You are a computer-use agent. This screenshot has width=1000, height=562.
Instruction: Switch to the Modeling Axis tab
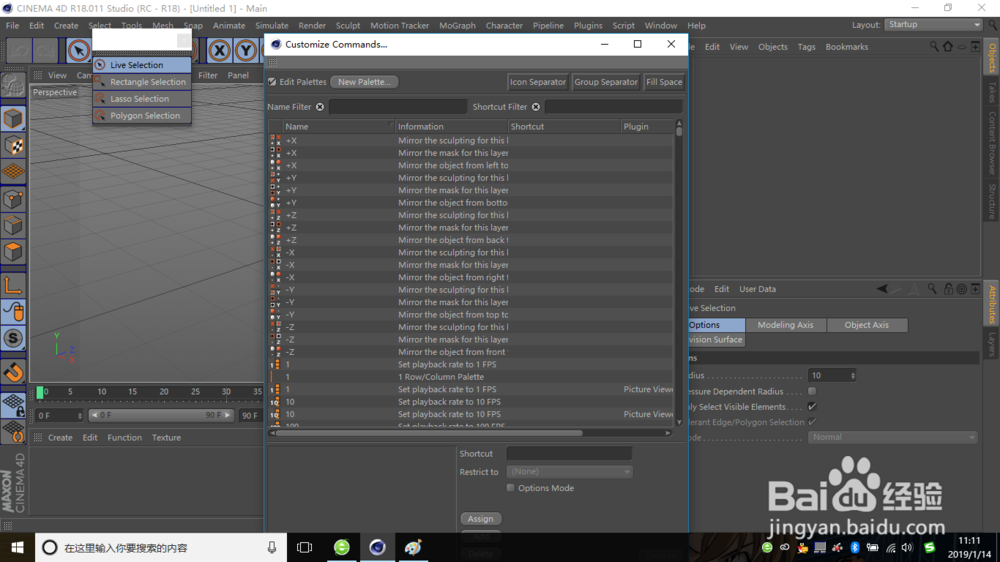(x=785, y=325)
